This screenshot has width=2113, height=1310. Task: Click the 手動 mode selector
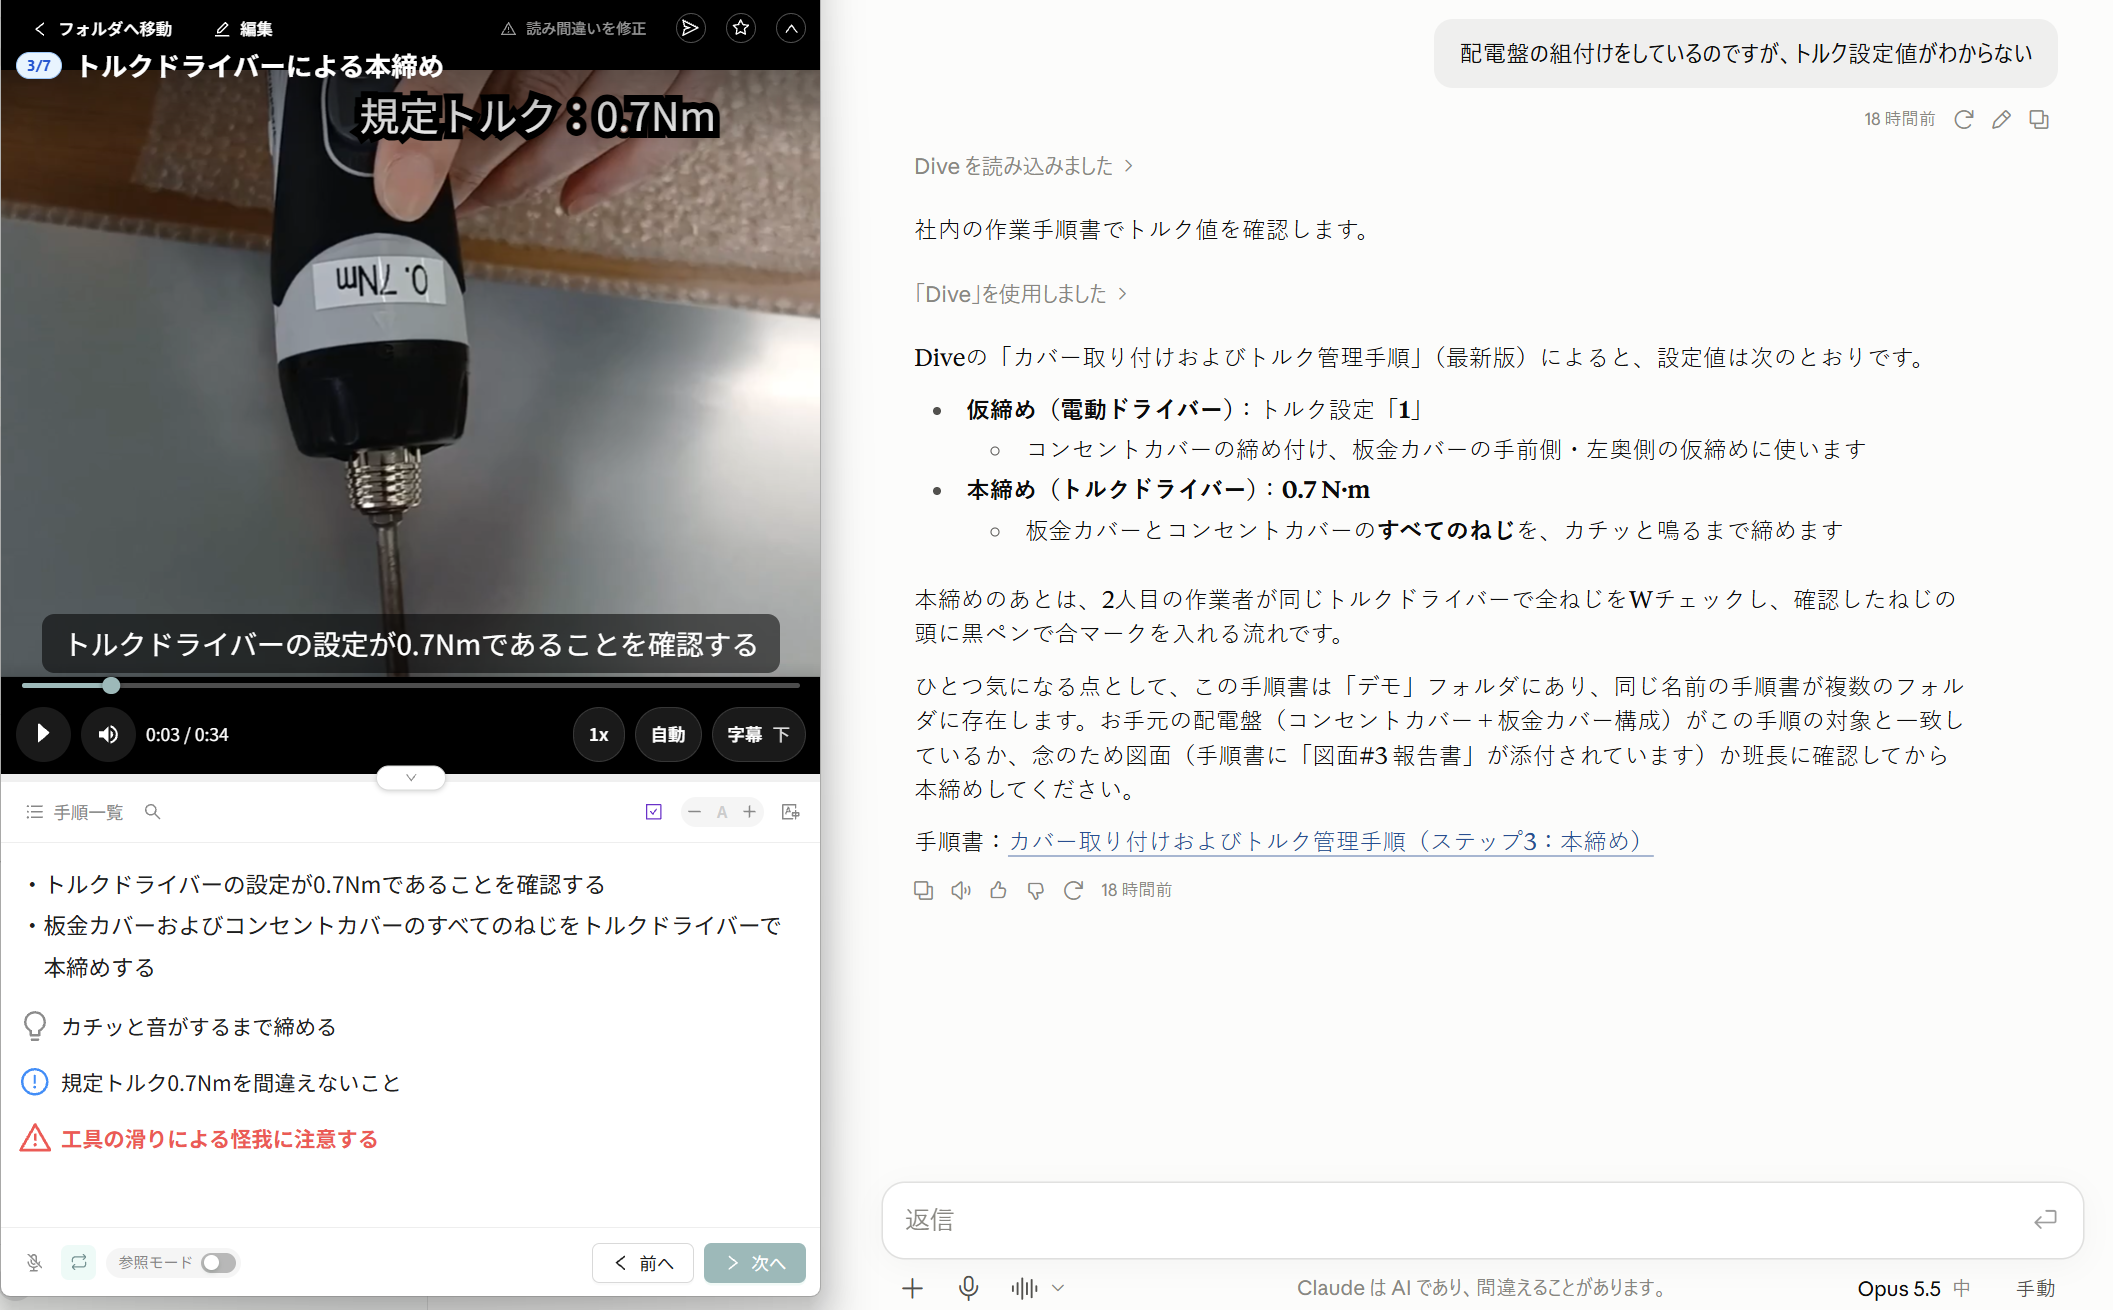2035,1288
